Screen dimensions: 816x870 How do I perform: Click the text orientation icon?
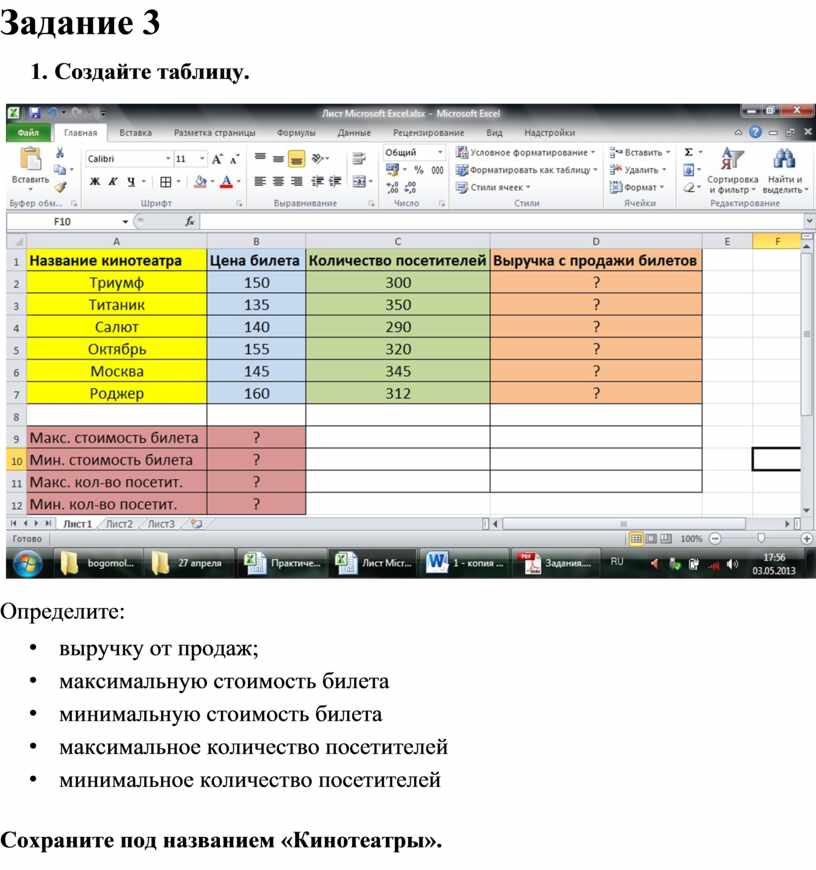click(318, 159)
